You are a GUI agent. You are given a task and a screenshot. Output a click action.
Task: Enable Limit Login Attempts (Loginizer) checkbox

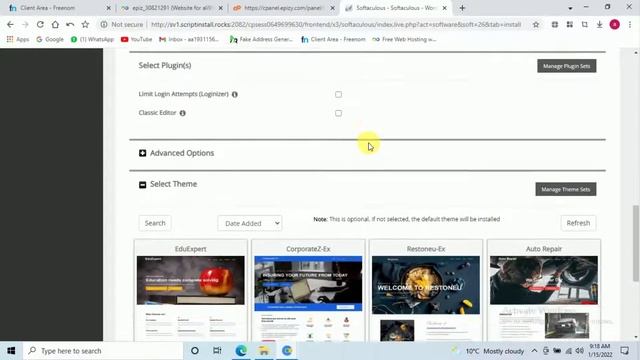[x=338, y=94]
